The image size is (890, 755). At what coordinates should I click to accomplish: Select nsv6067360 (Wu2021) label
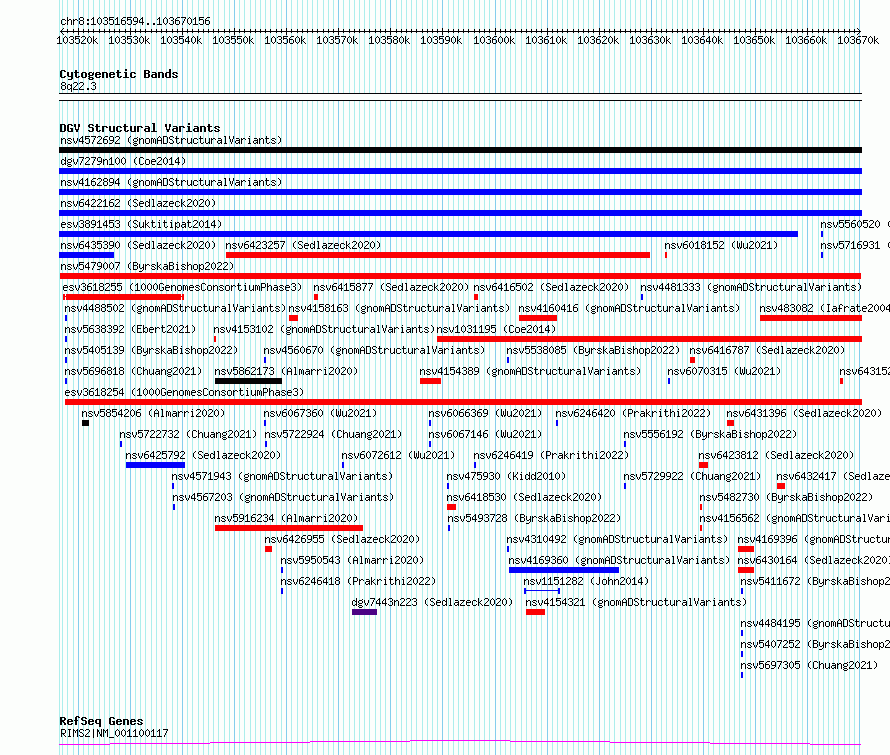coord(320,413)
